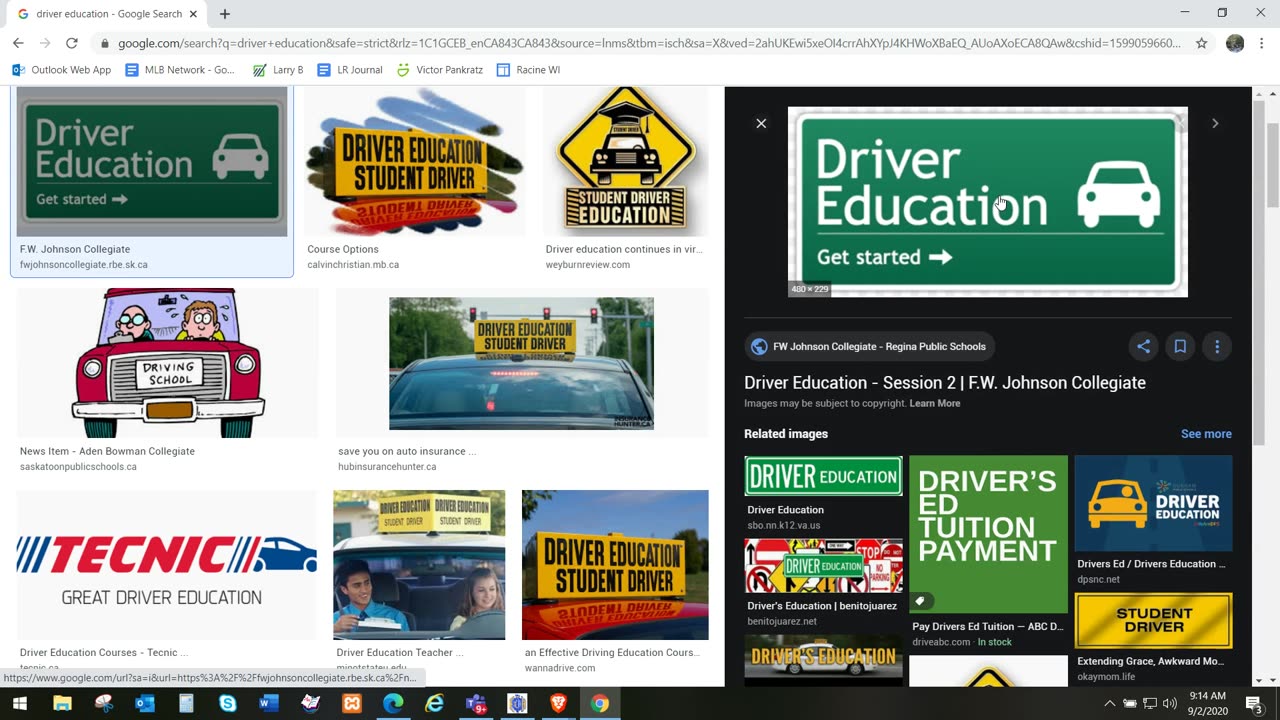The image size is (1280, 720).
Task: Open Driver Education - Session 2 title link
Action: click(x=945, y=383)
